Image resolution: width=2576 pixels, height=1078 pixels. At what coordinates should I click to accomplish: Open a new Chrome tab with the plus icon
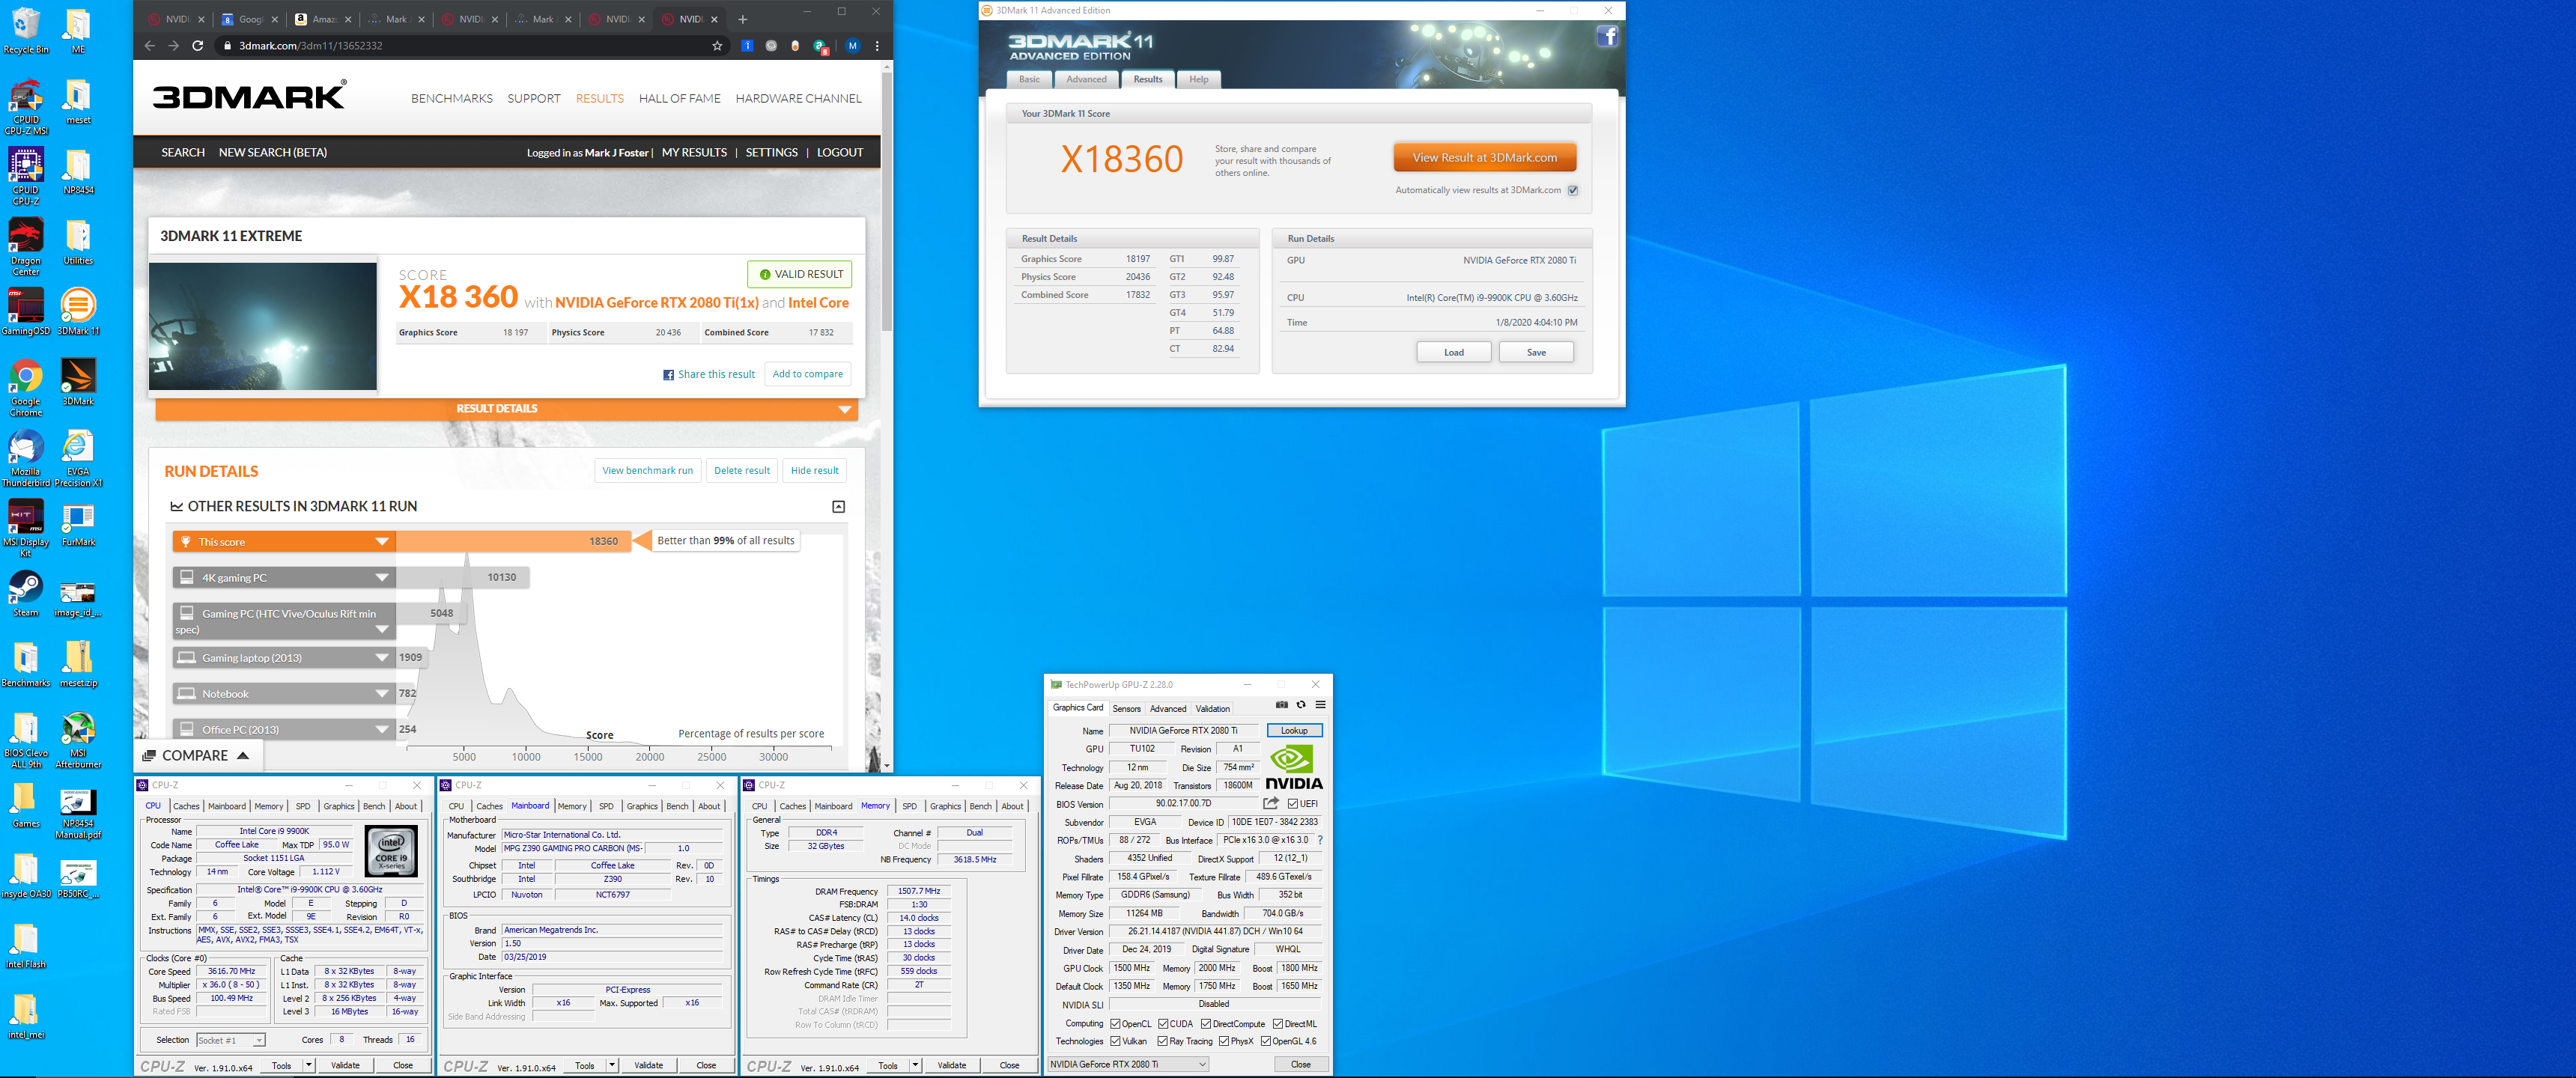pyautogui.click(x=742, y=19)
